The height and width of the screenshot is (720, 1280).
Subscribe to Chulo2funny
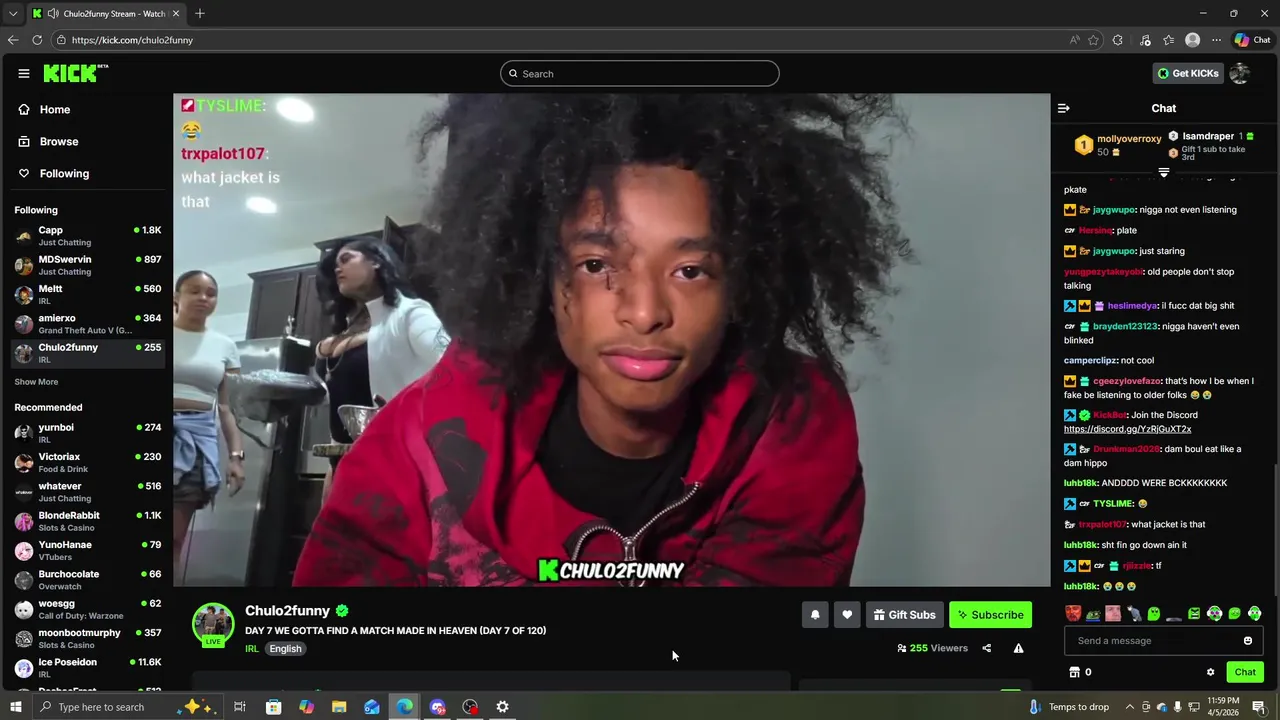pyautogui.click(x=990, y=615)
